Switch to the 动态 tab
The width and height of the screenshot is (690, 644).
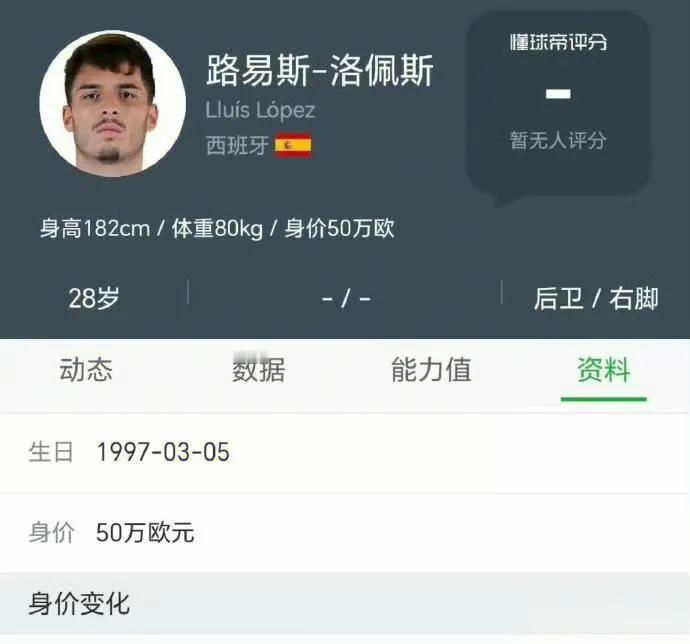point(86,369)
